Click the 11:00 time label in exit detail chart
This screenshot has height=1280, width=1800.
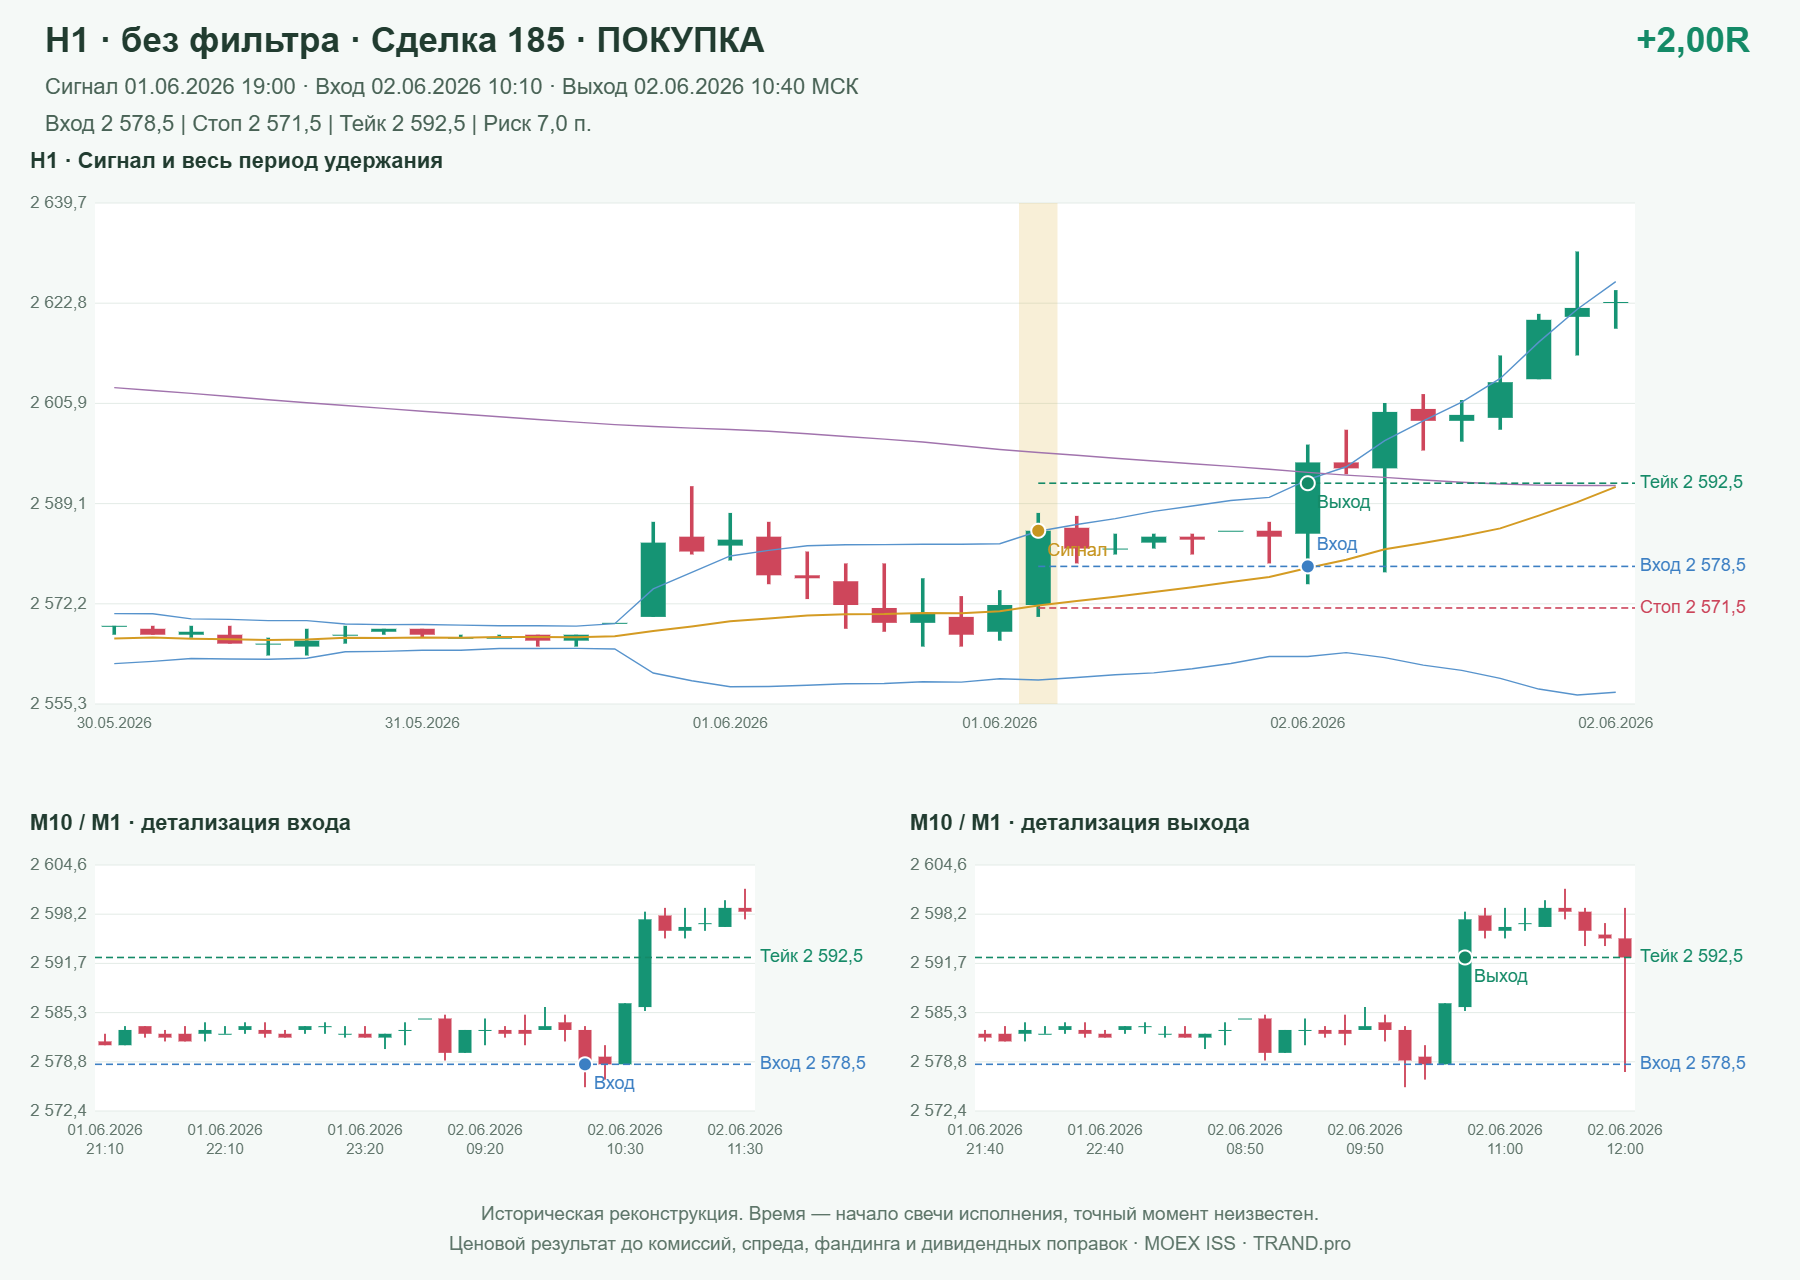click(1505, 1149)
